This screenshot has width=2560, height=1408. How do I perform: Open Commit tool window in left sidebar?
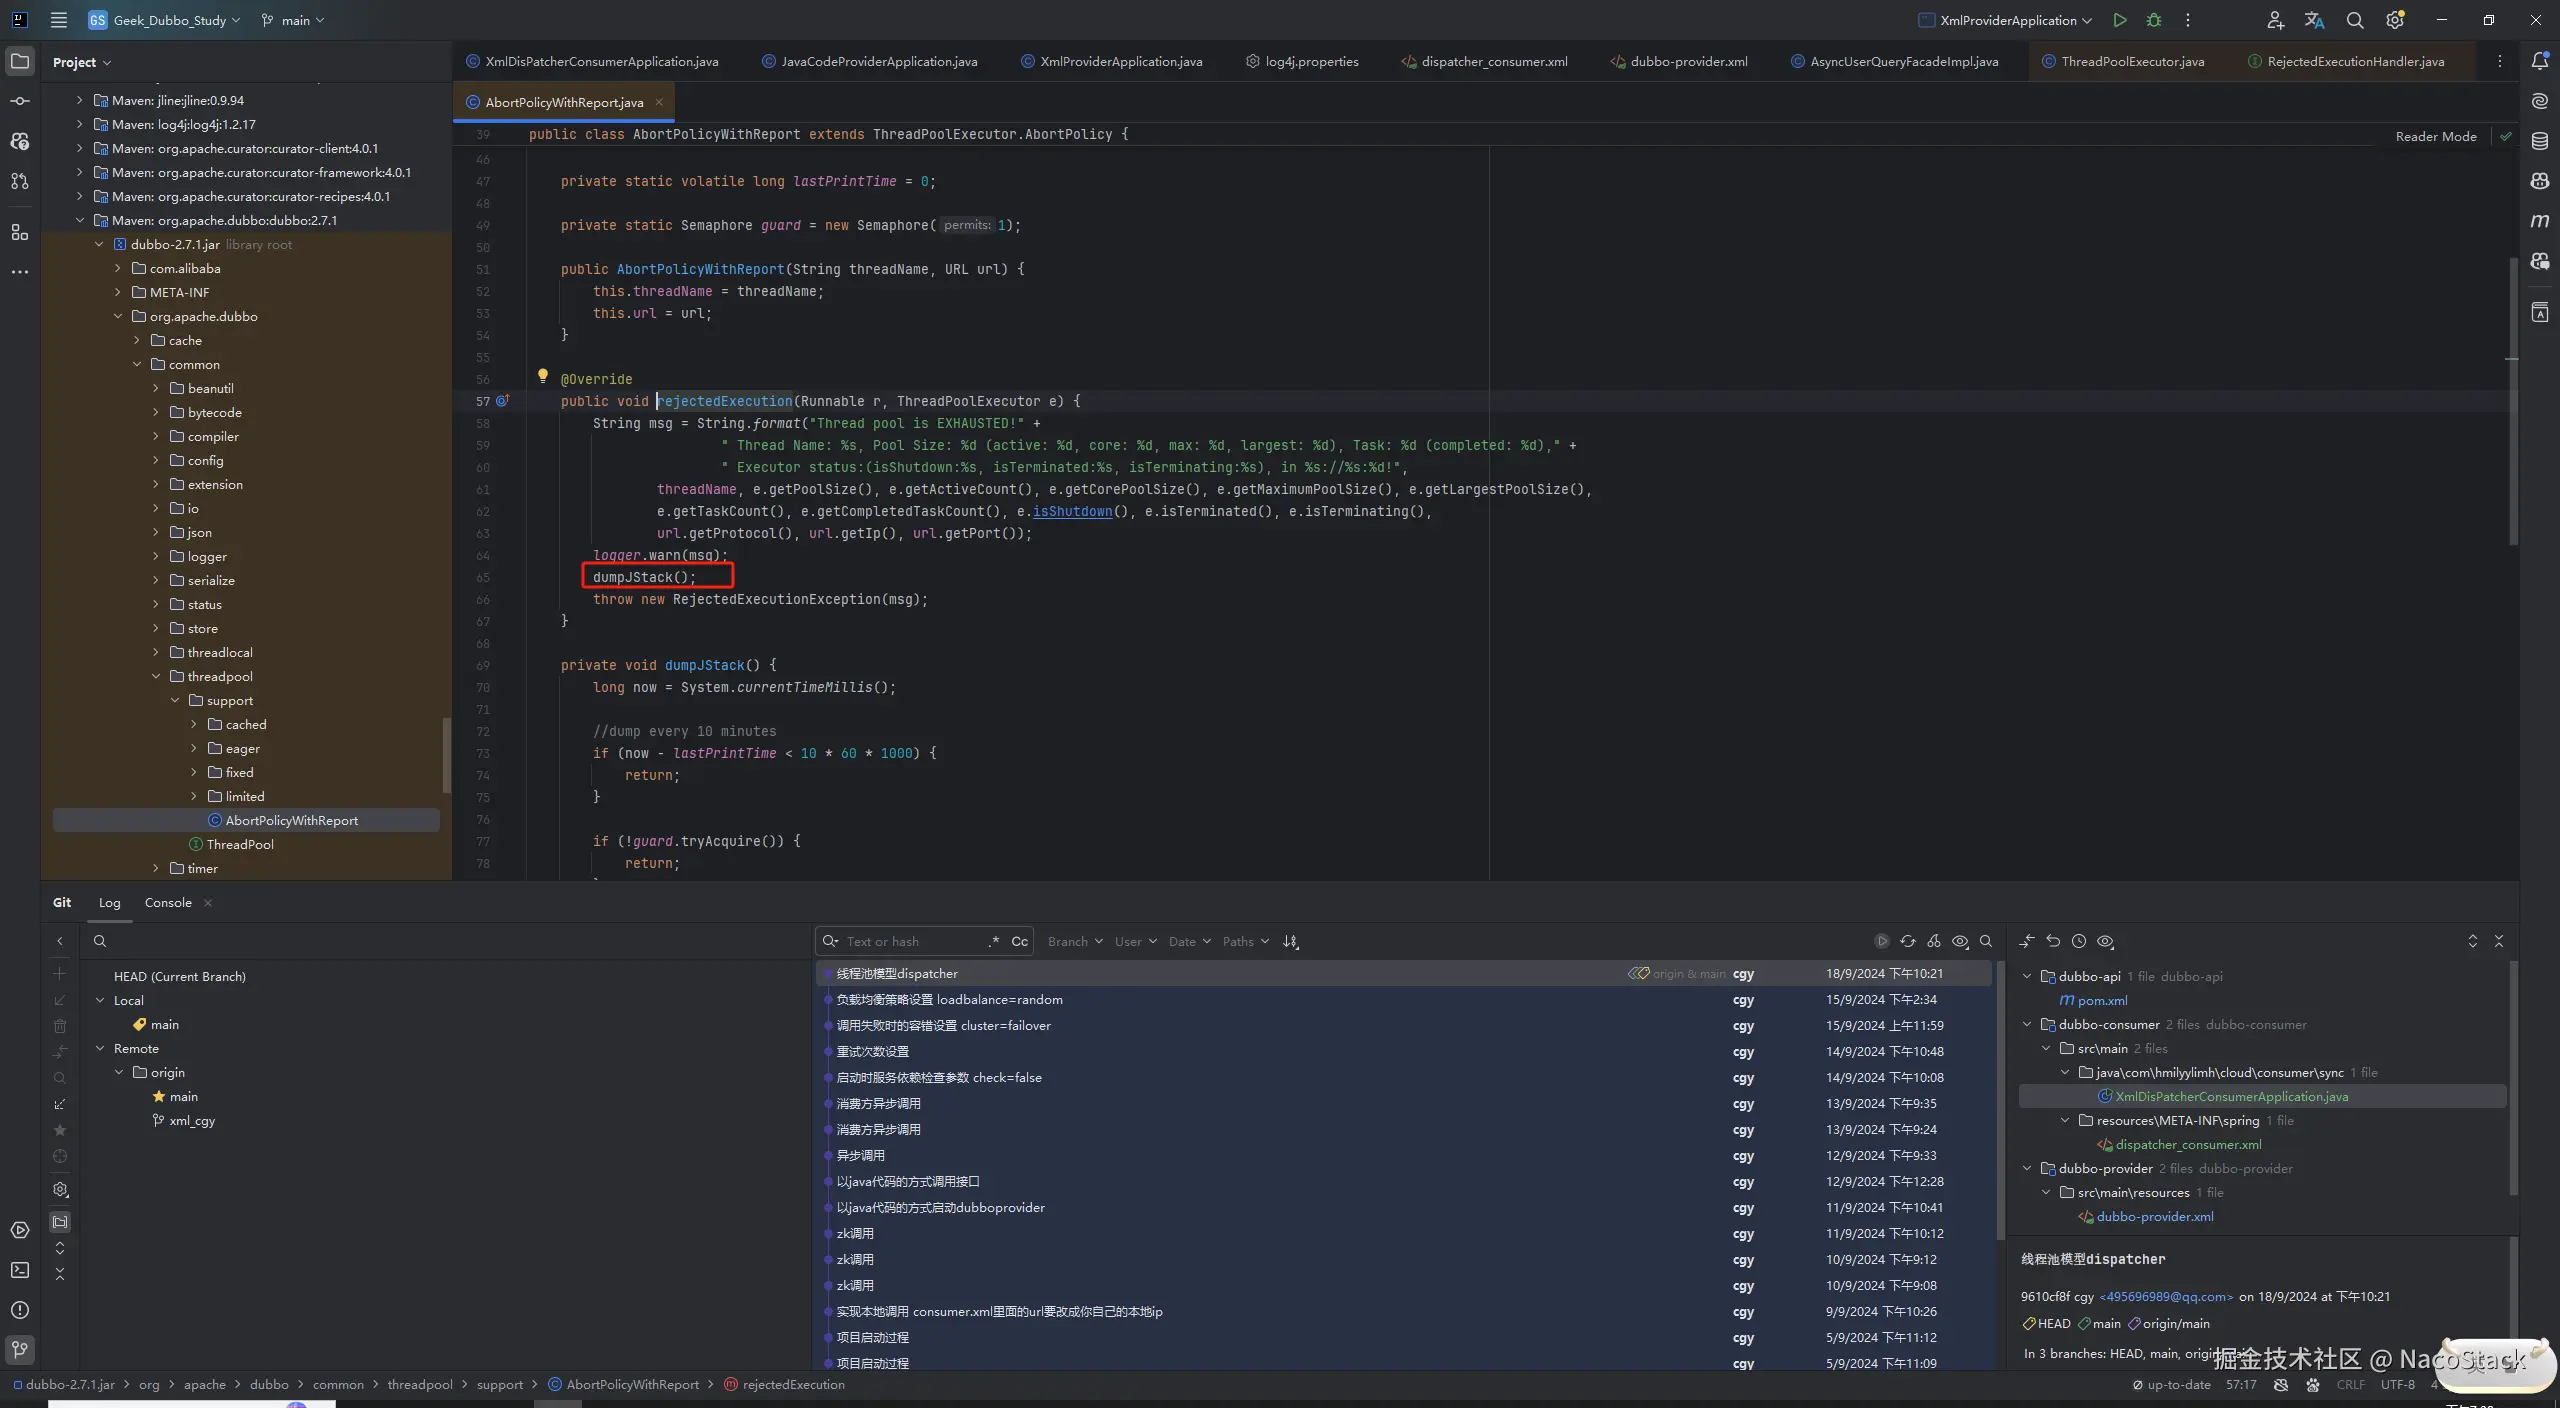(x=20, y=101)
